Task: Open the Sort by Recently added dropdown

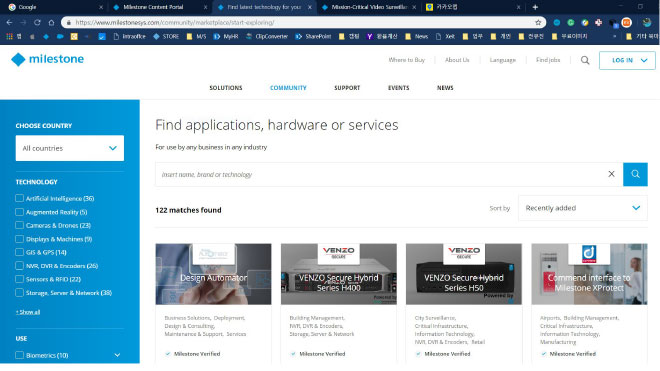Action: 583,208
